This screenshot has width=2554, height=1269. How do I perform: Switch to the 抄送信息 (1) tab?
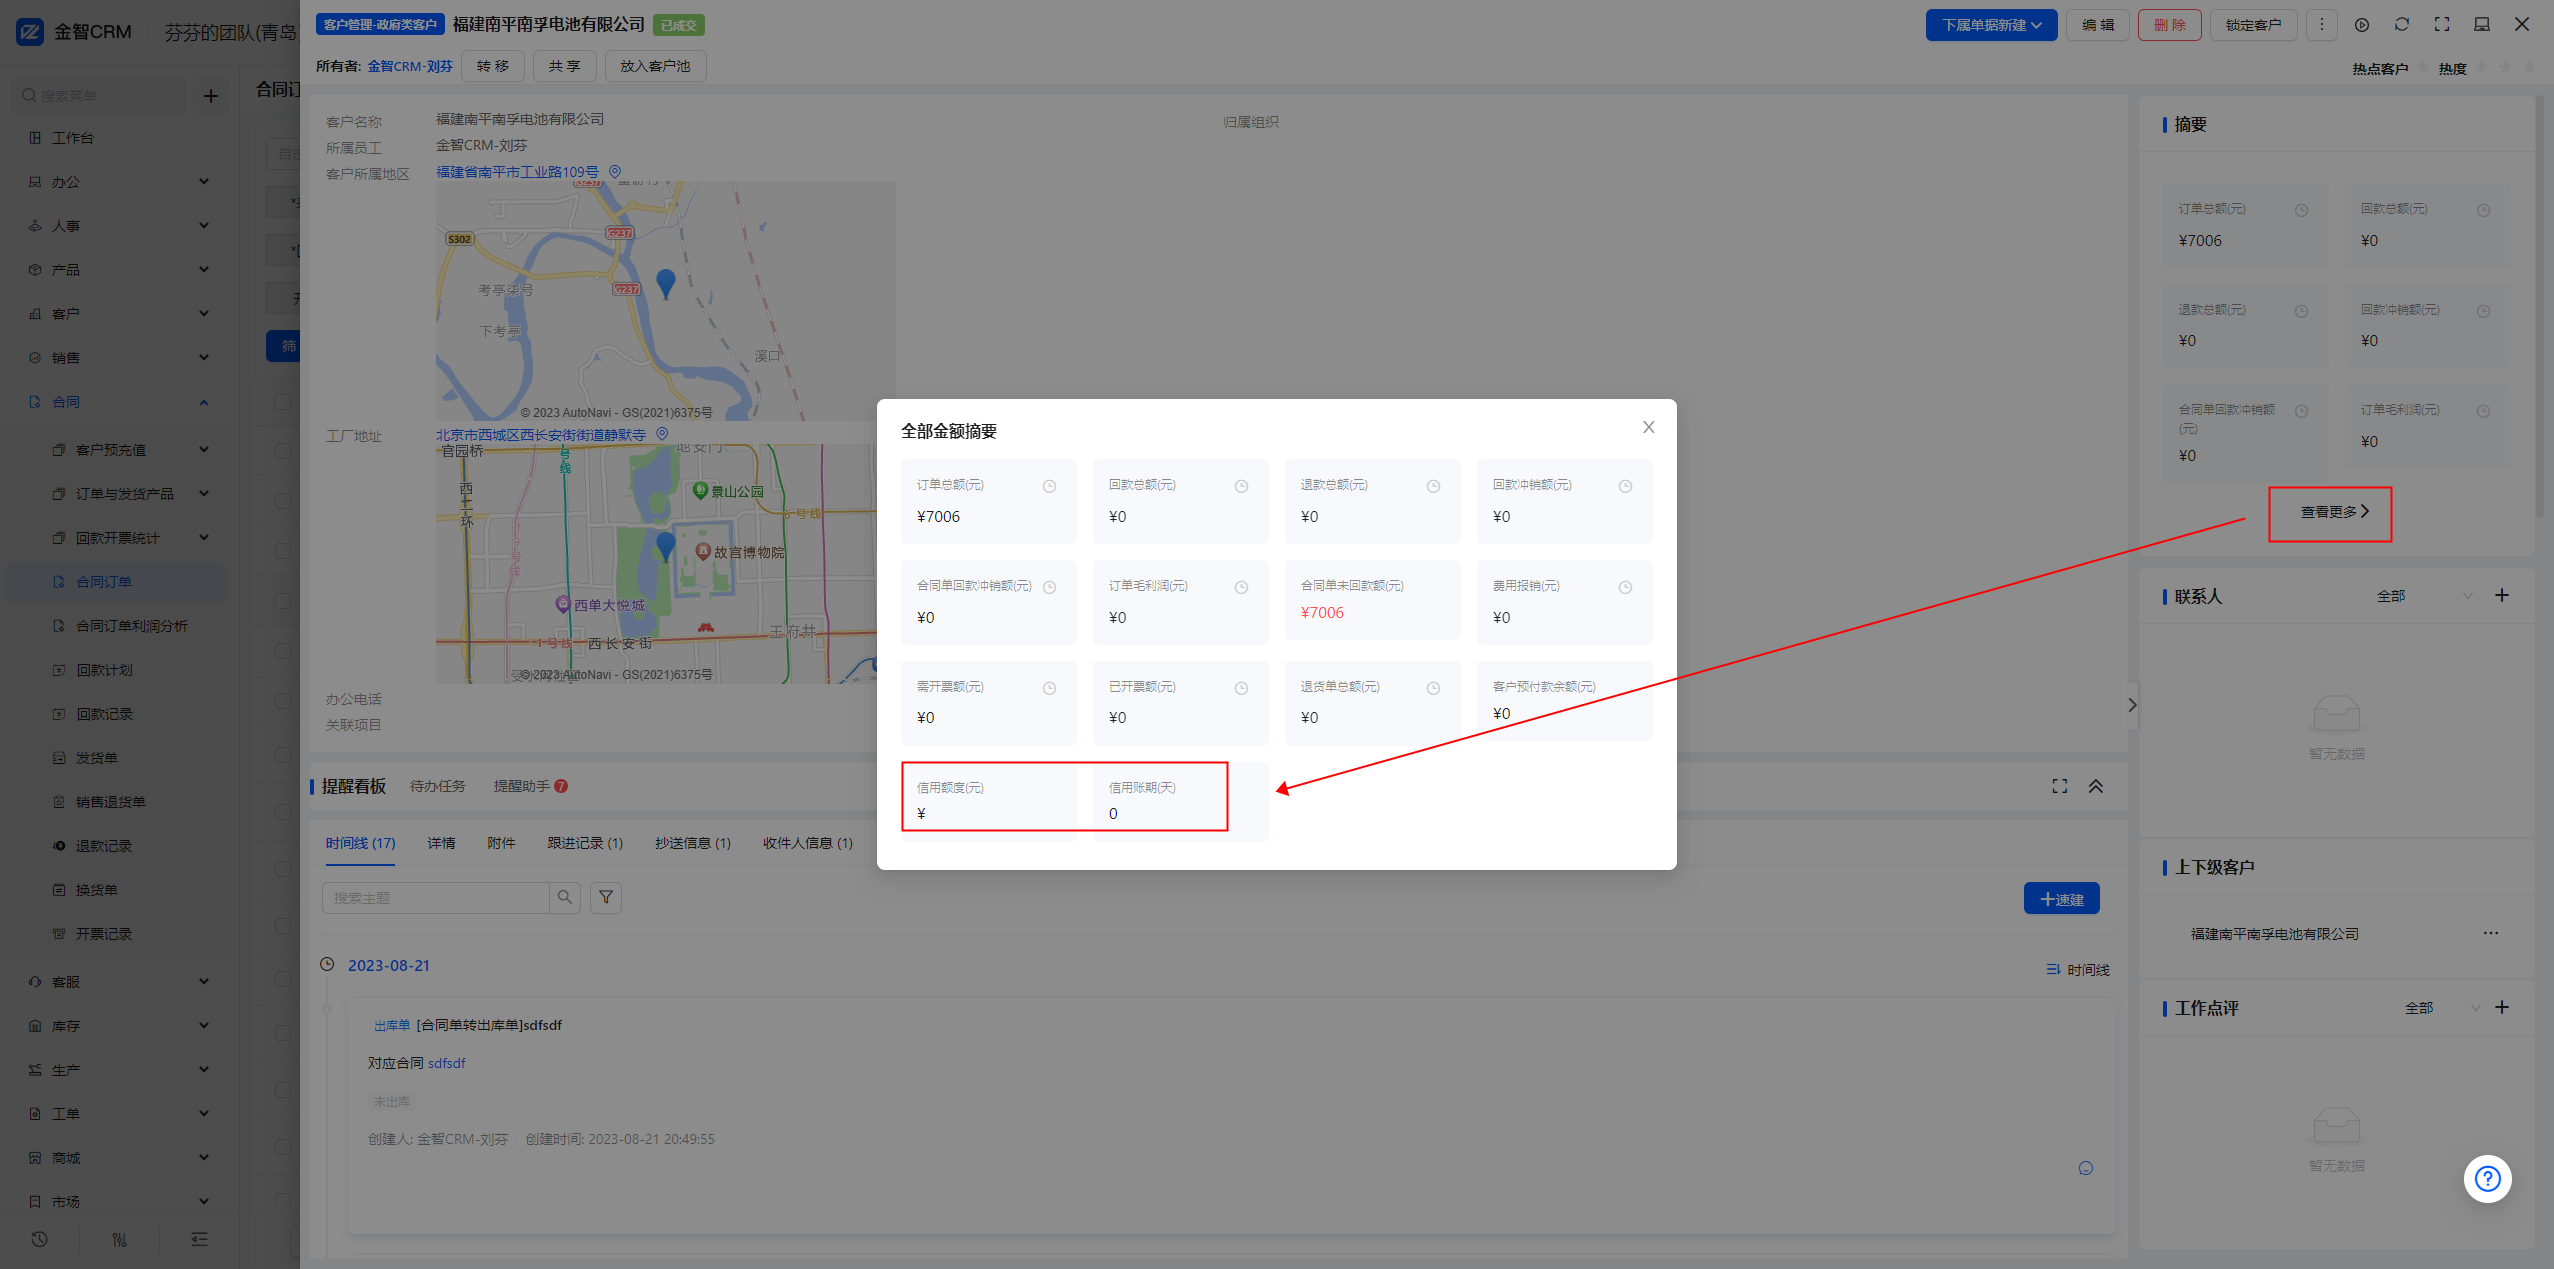coord(693,843)
